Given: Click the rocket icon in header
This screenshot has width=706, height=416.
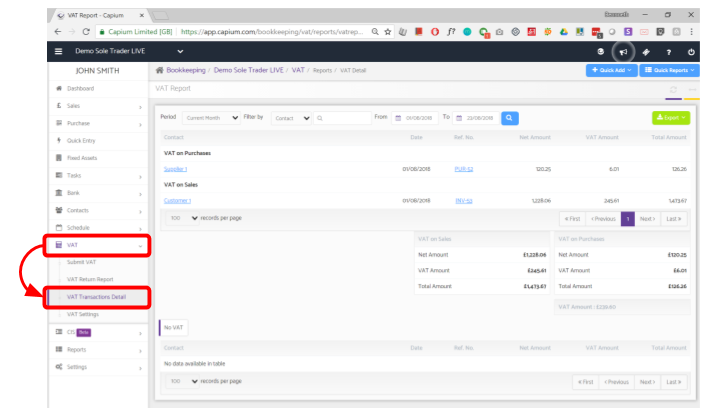Looking at the screenshot, I should 646,52.
